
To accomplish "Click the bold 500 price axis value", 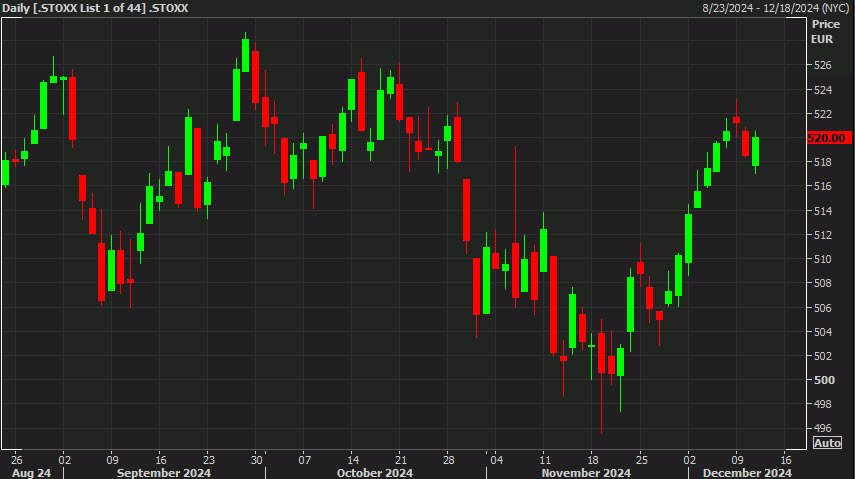I will [x=823, y=380].
